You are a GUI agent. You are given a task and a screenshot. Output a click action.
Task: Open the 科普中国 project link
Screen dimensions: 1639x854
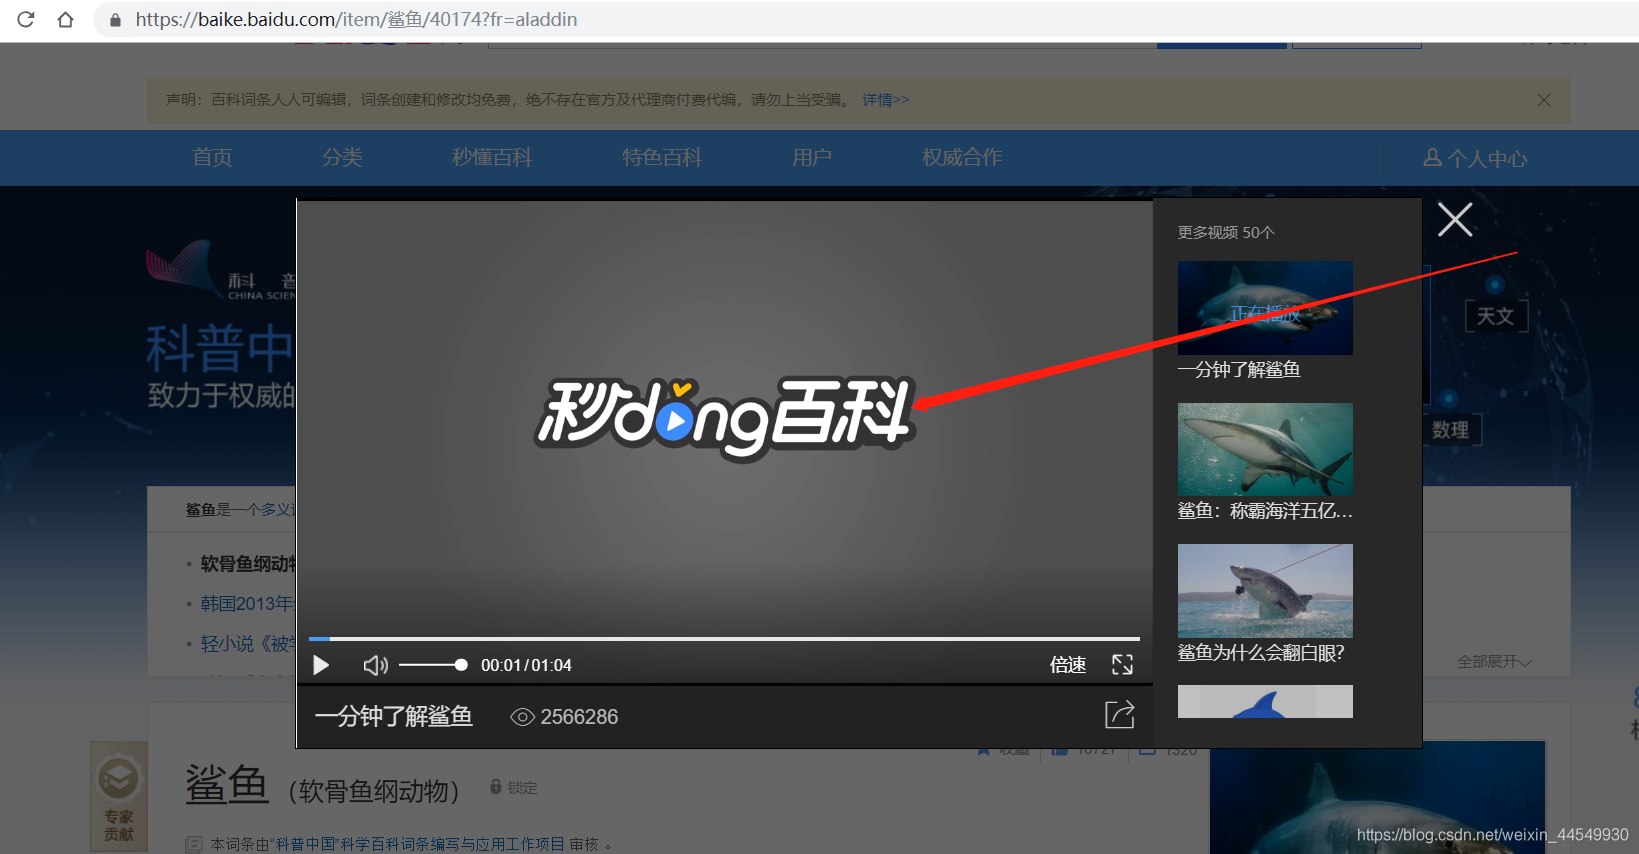pyautogui.click(x=420, y=844)
